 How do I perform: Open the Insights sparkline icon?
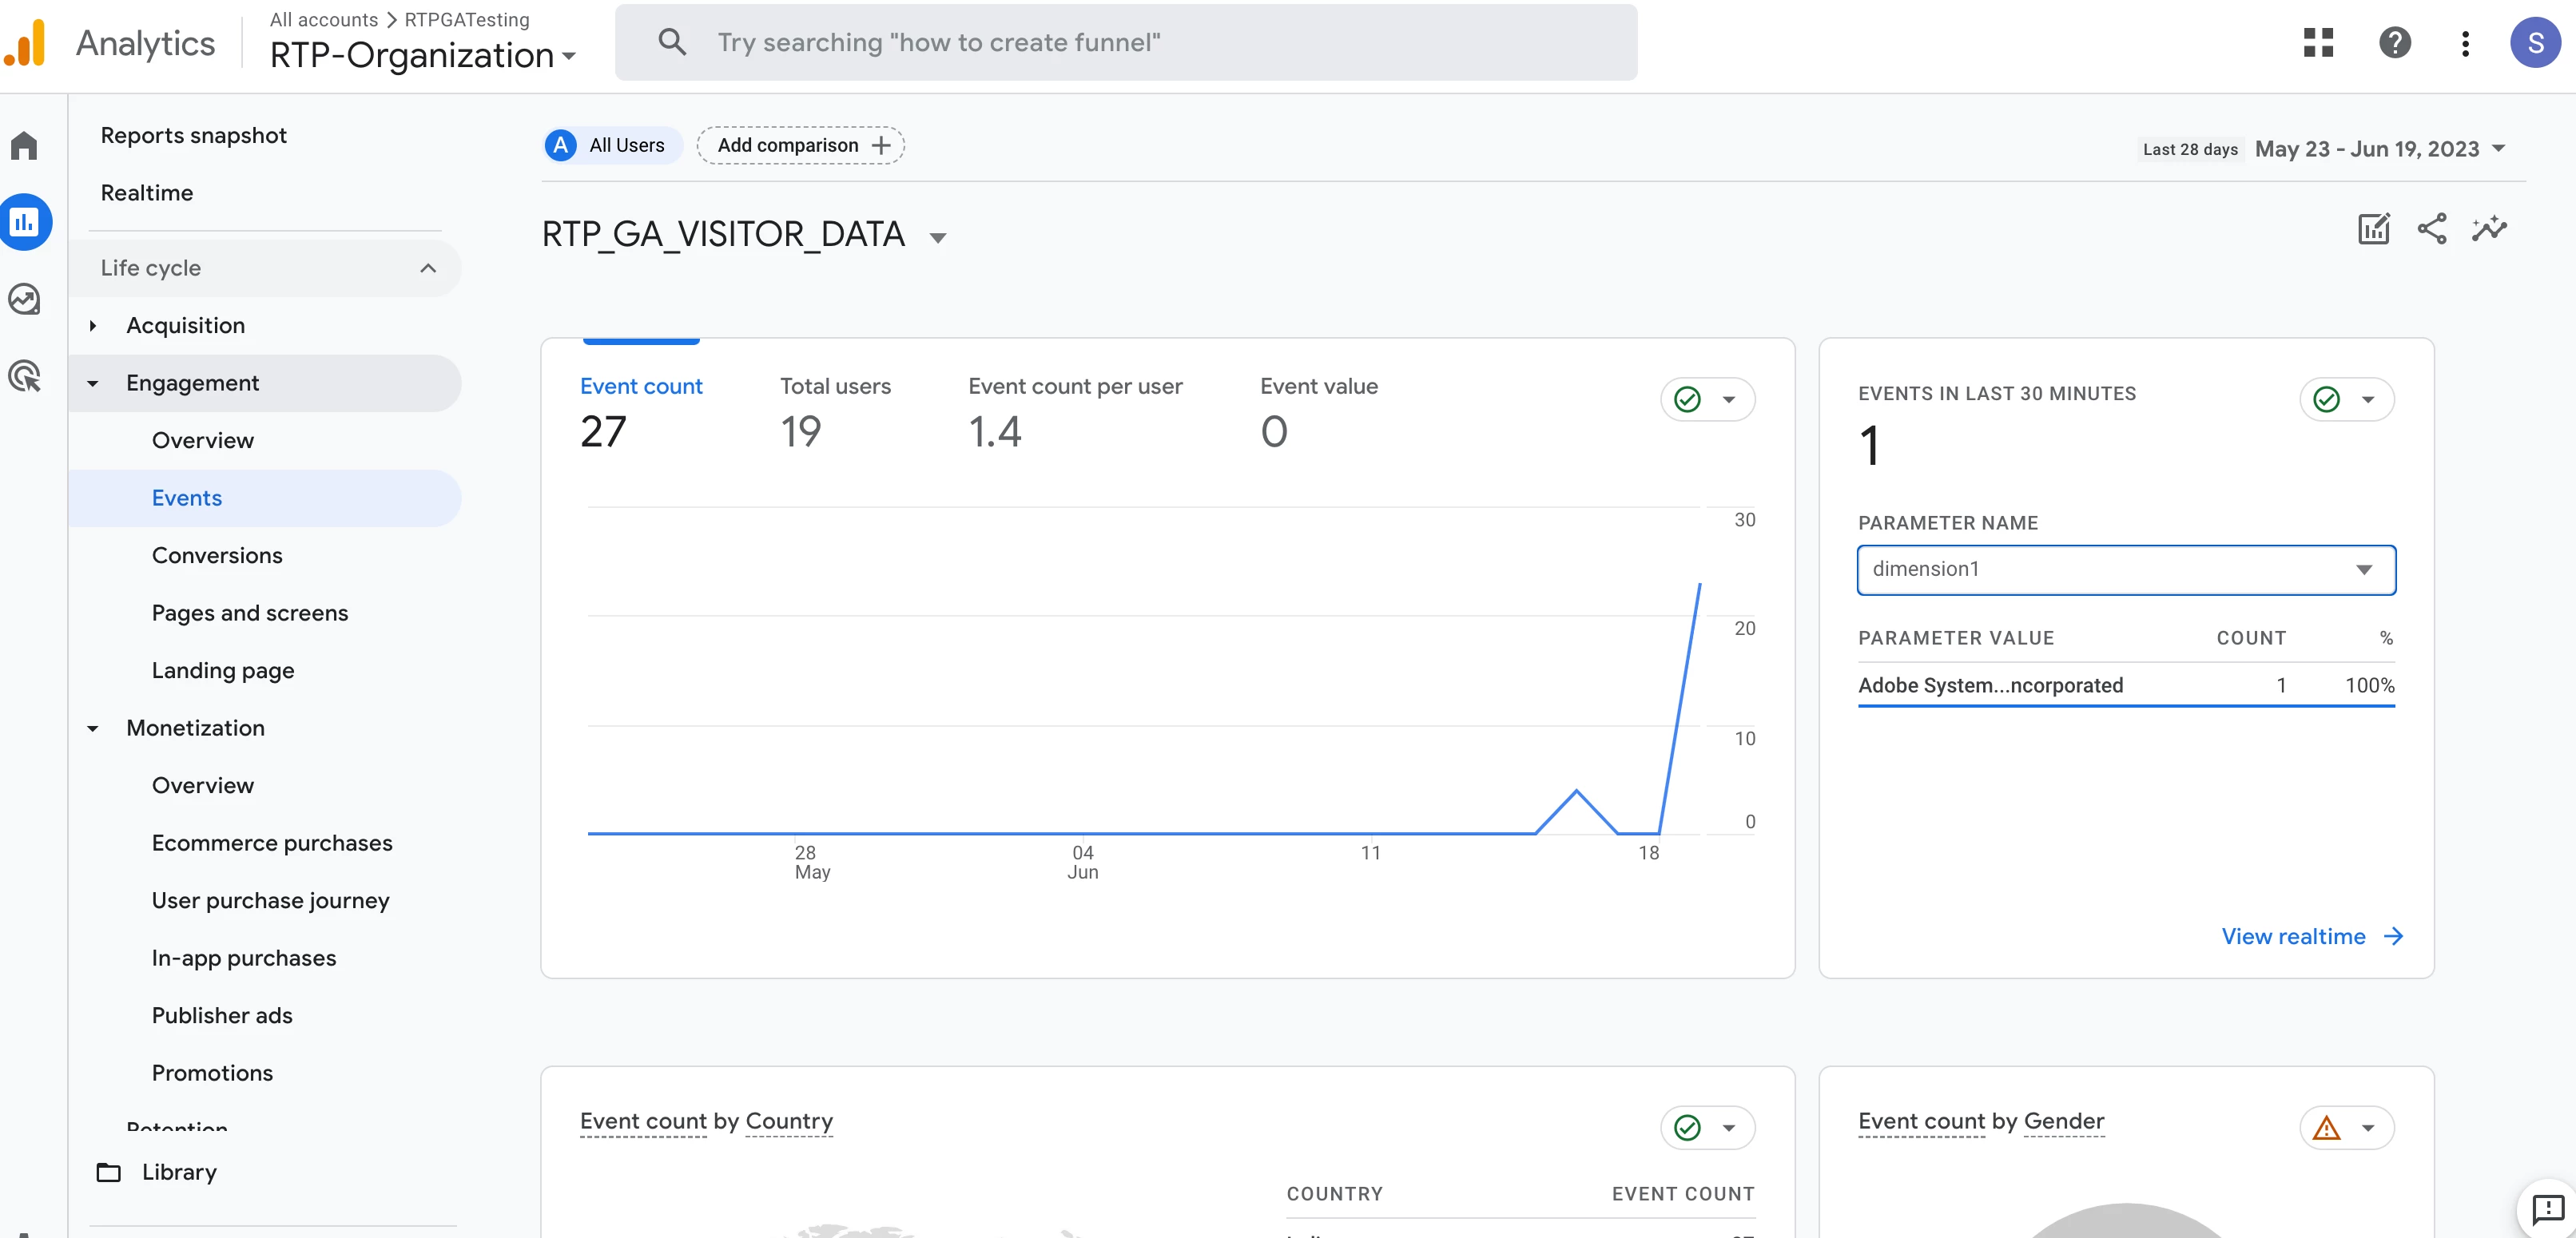[x=2489, y=229]
